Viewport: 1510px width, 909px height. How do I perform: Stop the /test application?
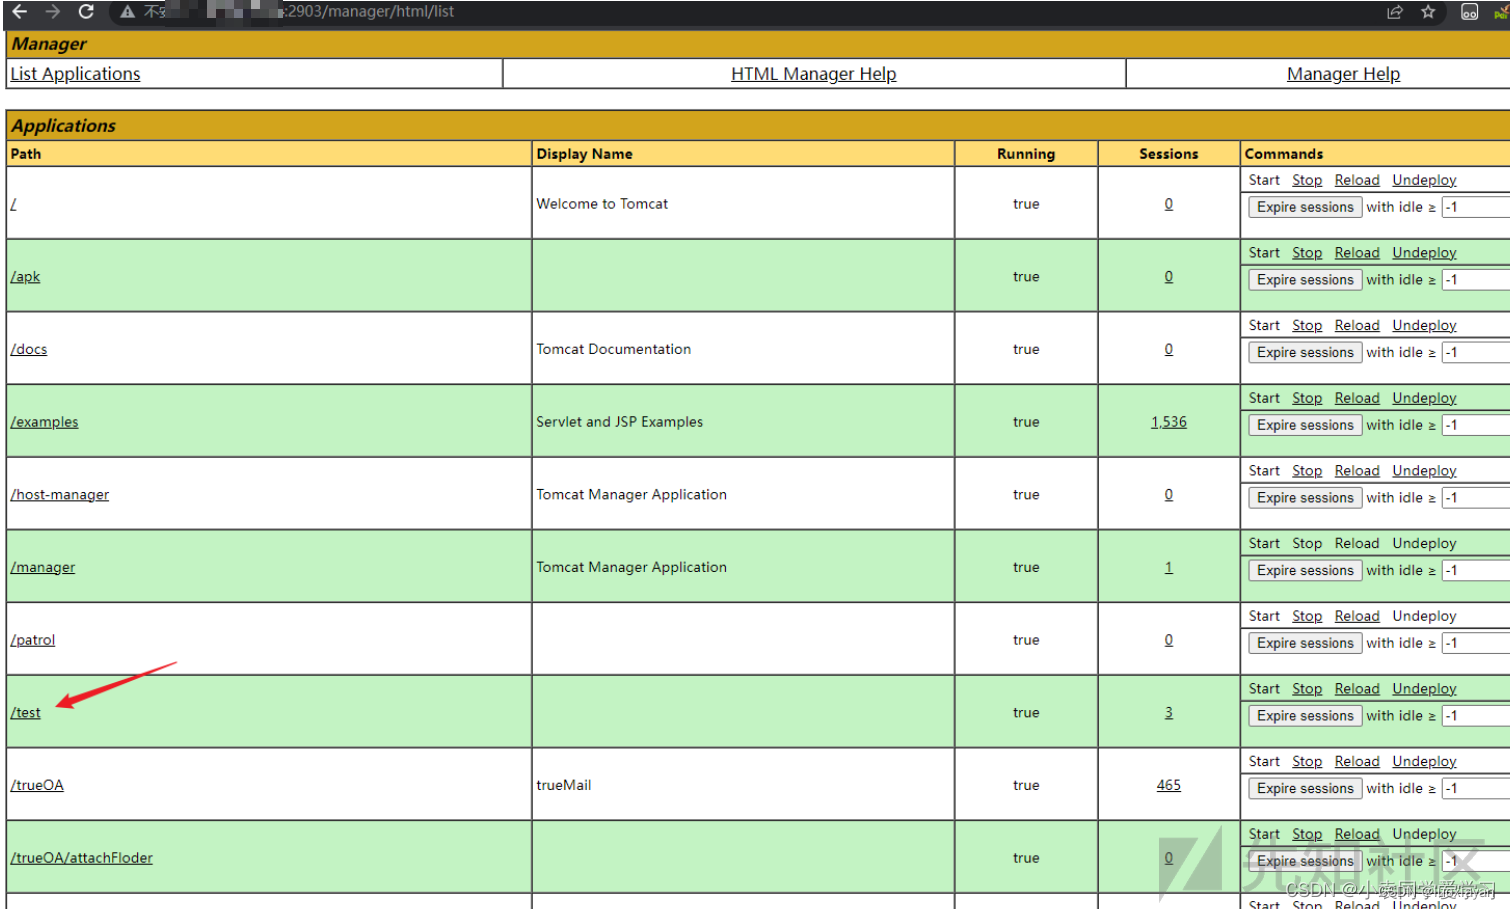[x=1307, y=689]
